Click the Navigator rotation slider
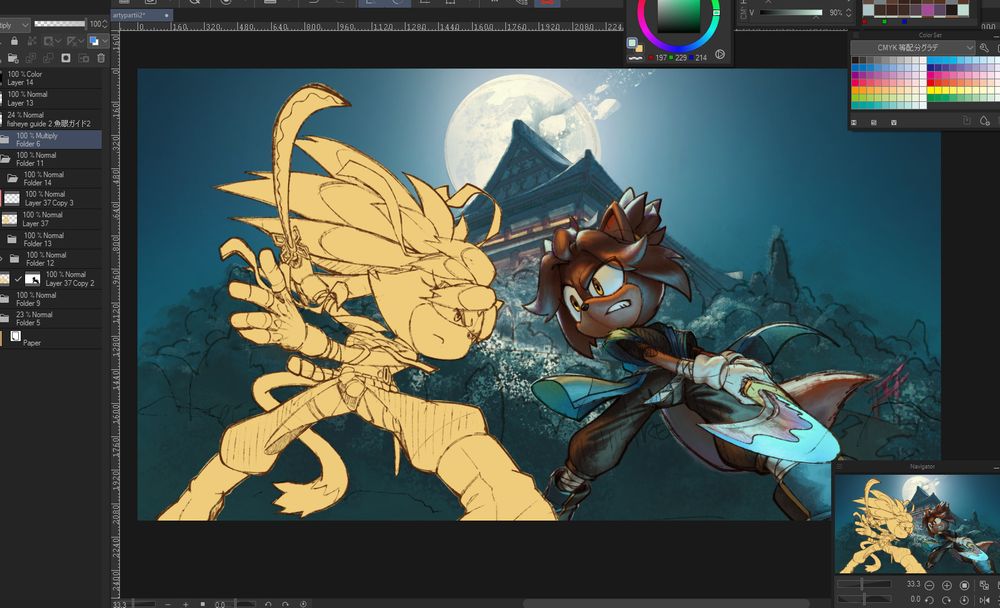1000x608 pixels. click(x=864, y=600)
